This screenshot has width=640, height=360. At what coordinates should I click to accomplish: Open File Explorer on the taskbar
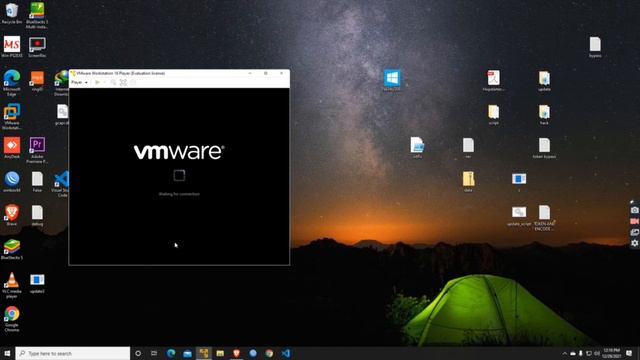click(x=220, y=353)
